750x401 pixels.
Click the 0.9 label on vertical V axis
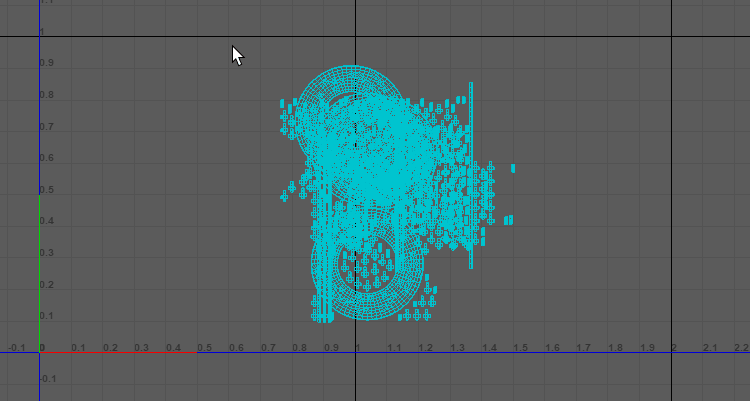(47, 63)
